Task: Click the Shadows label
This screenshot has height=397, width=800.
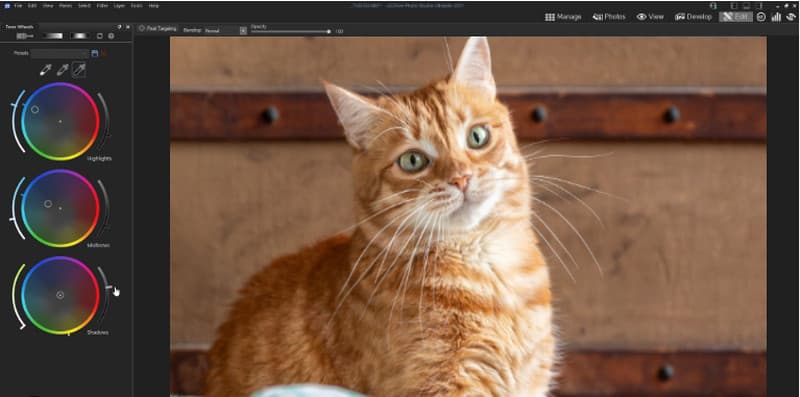Action: (98, 333)
